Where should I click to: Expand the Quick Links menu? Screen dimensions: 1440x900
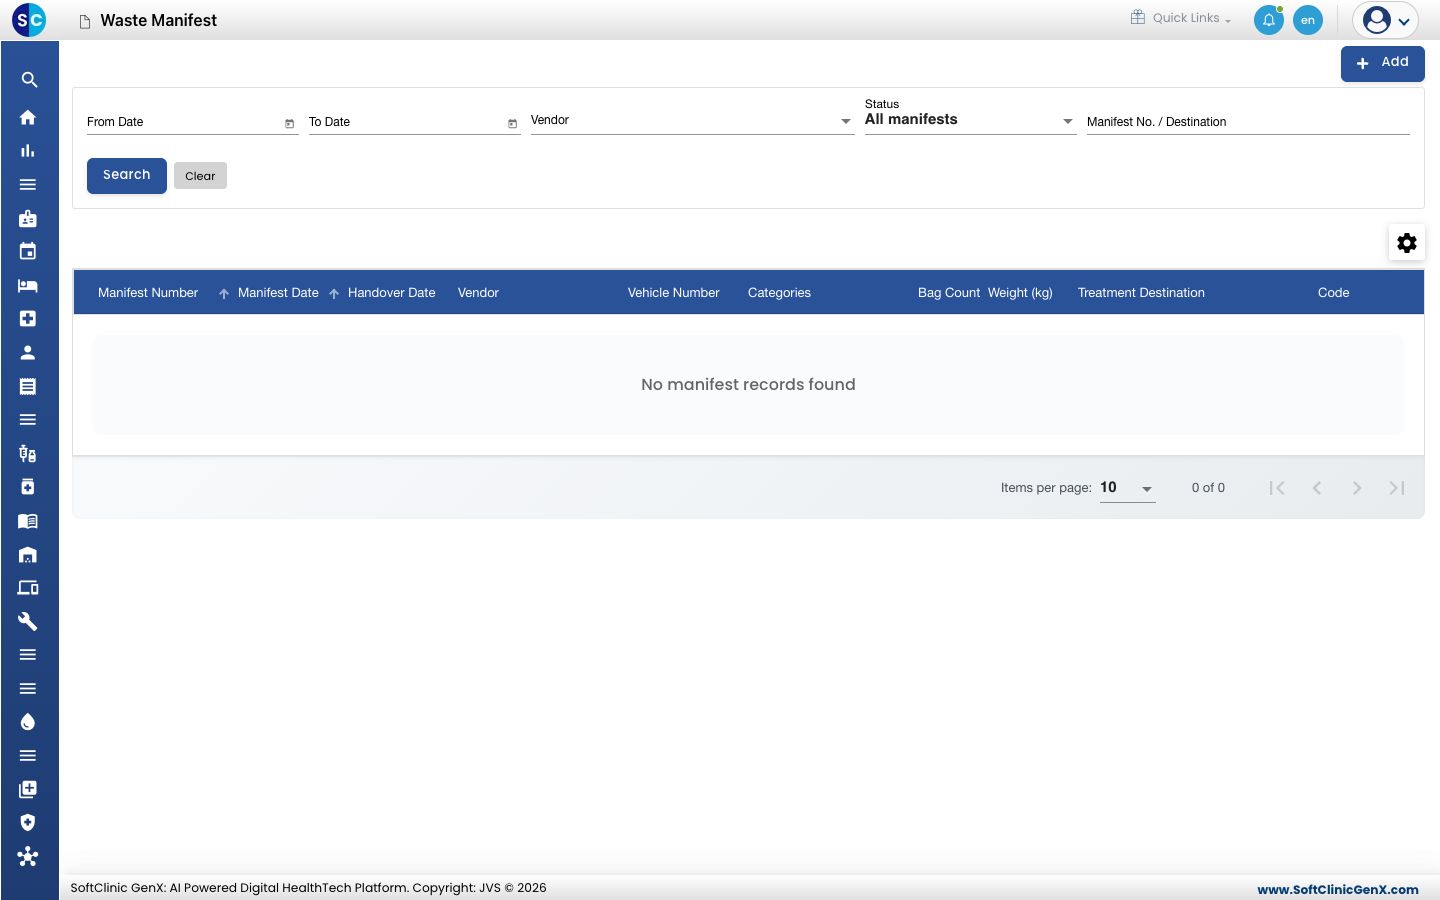(1181, 18)
